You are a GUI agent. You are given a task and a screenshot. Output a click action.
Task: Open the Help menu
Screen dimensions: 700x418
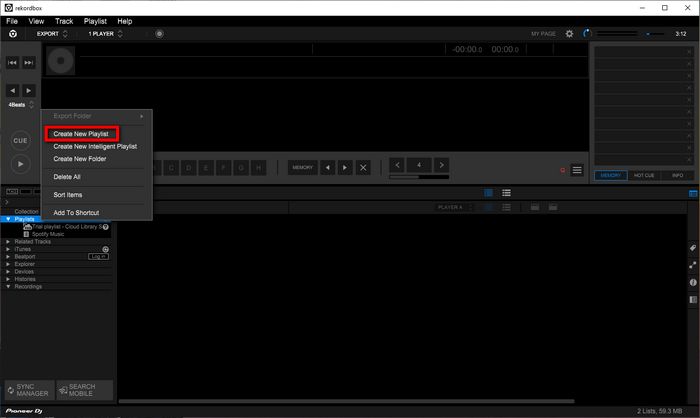coord(125,21)
